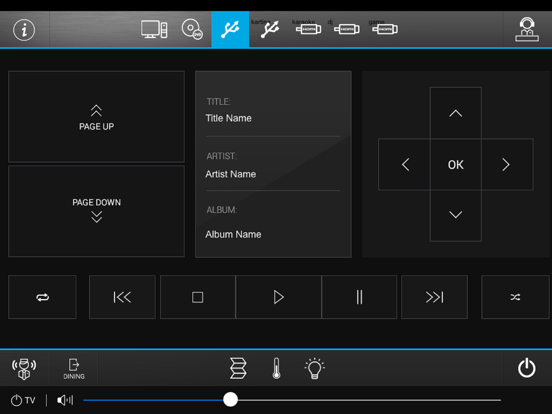This screenshot has width=552, height=414.
Task: Tap the OK button on the d-pad
Action: click(x=456, y=164)
